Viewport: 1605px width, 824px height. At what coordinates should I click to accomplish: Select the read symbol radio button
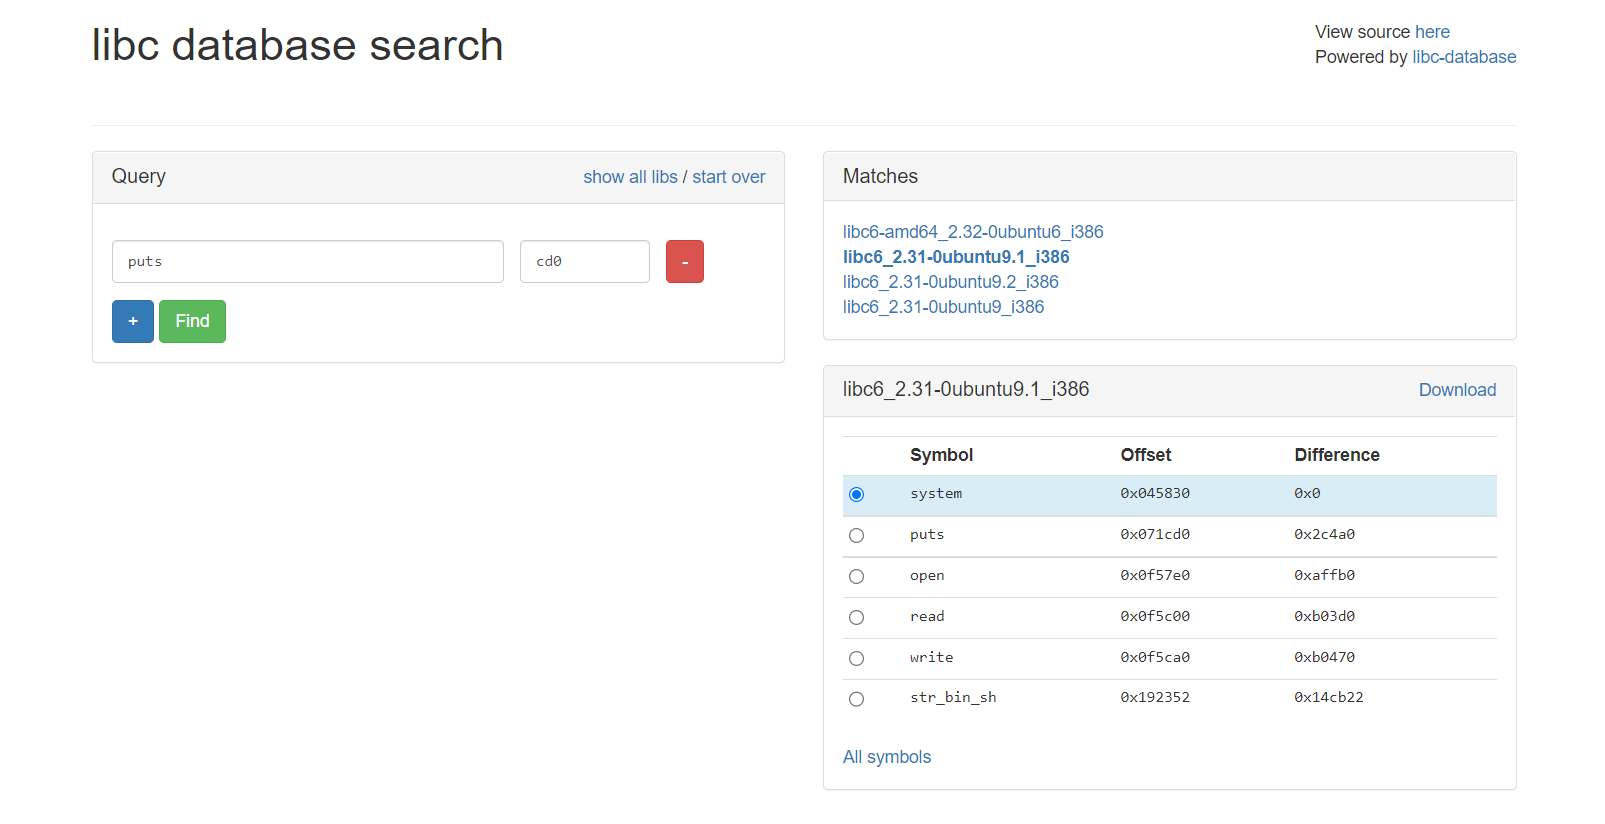point(856,617)
